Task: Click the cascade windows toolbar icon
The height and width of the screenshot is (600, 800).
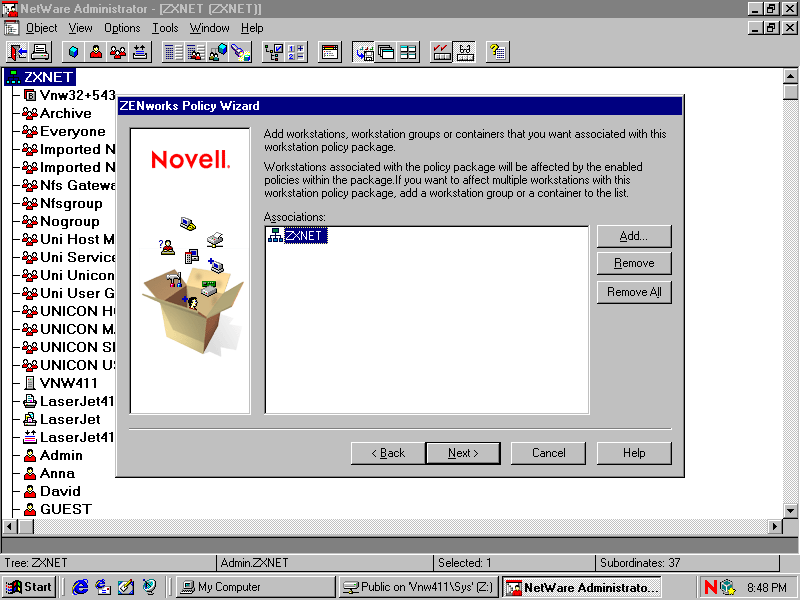Action: point(386,52)
